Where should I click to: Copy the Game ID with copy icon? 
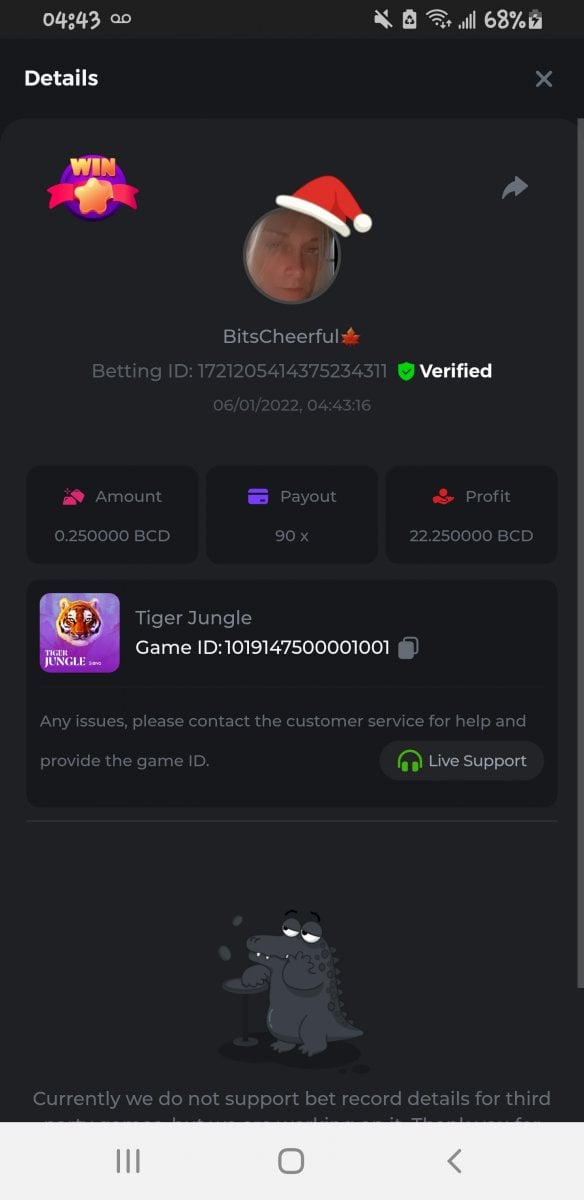[x=407, y=648]
